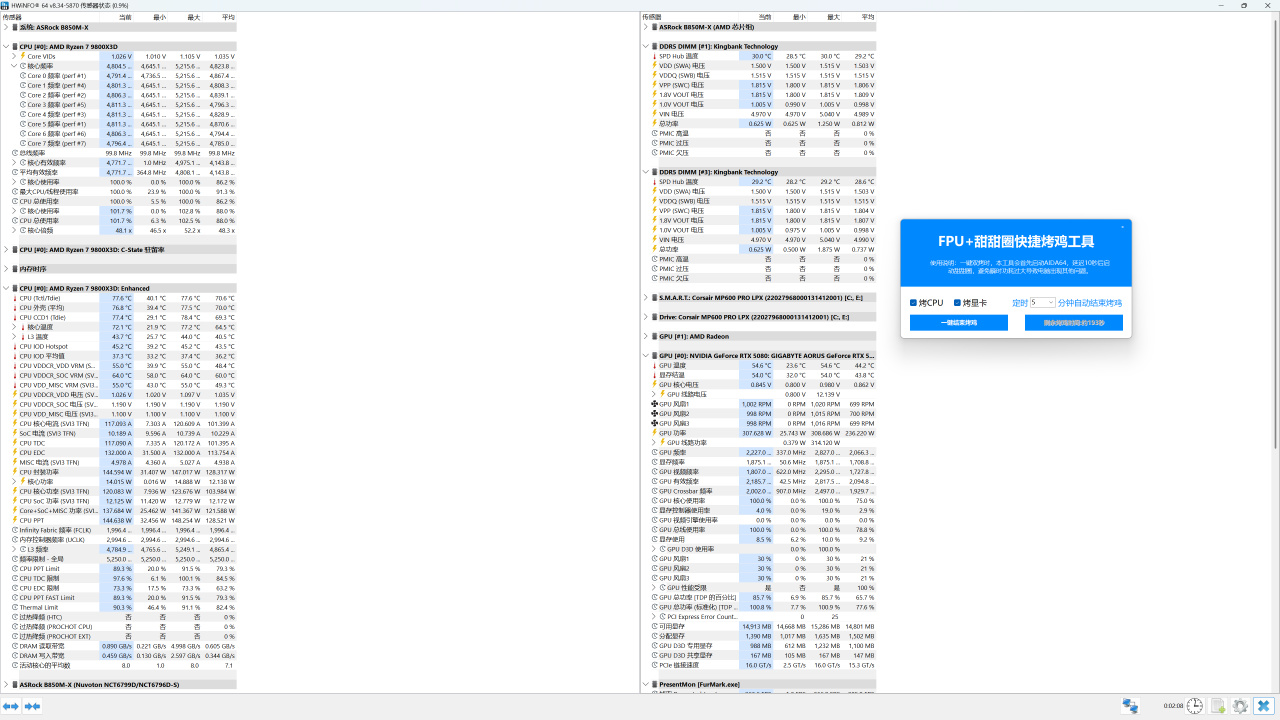Image resolution: width=1280 pixels, height=720 pixels.
Task: Expand the PresentMon [FurMark.exe] group
Action: [645, 685]
